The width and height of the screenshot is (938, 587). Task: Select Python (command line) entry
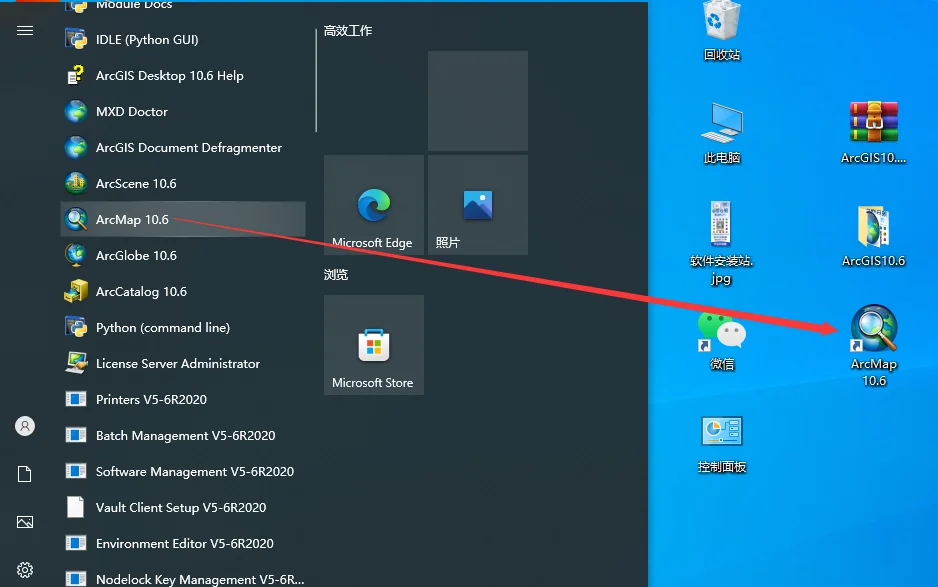point(183,327)
